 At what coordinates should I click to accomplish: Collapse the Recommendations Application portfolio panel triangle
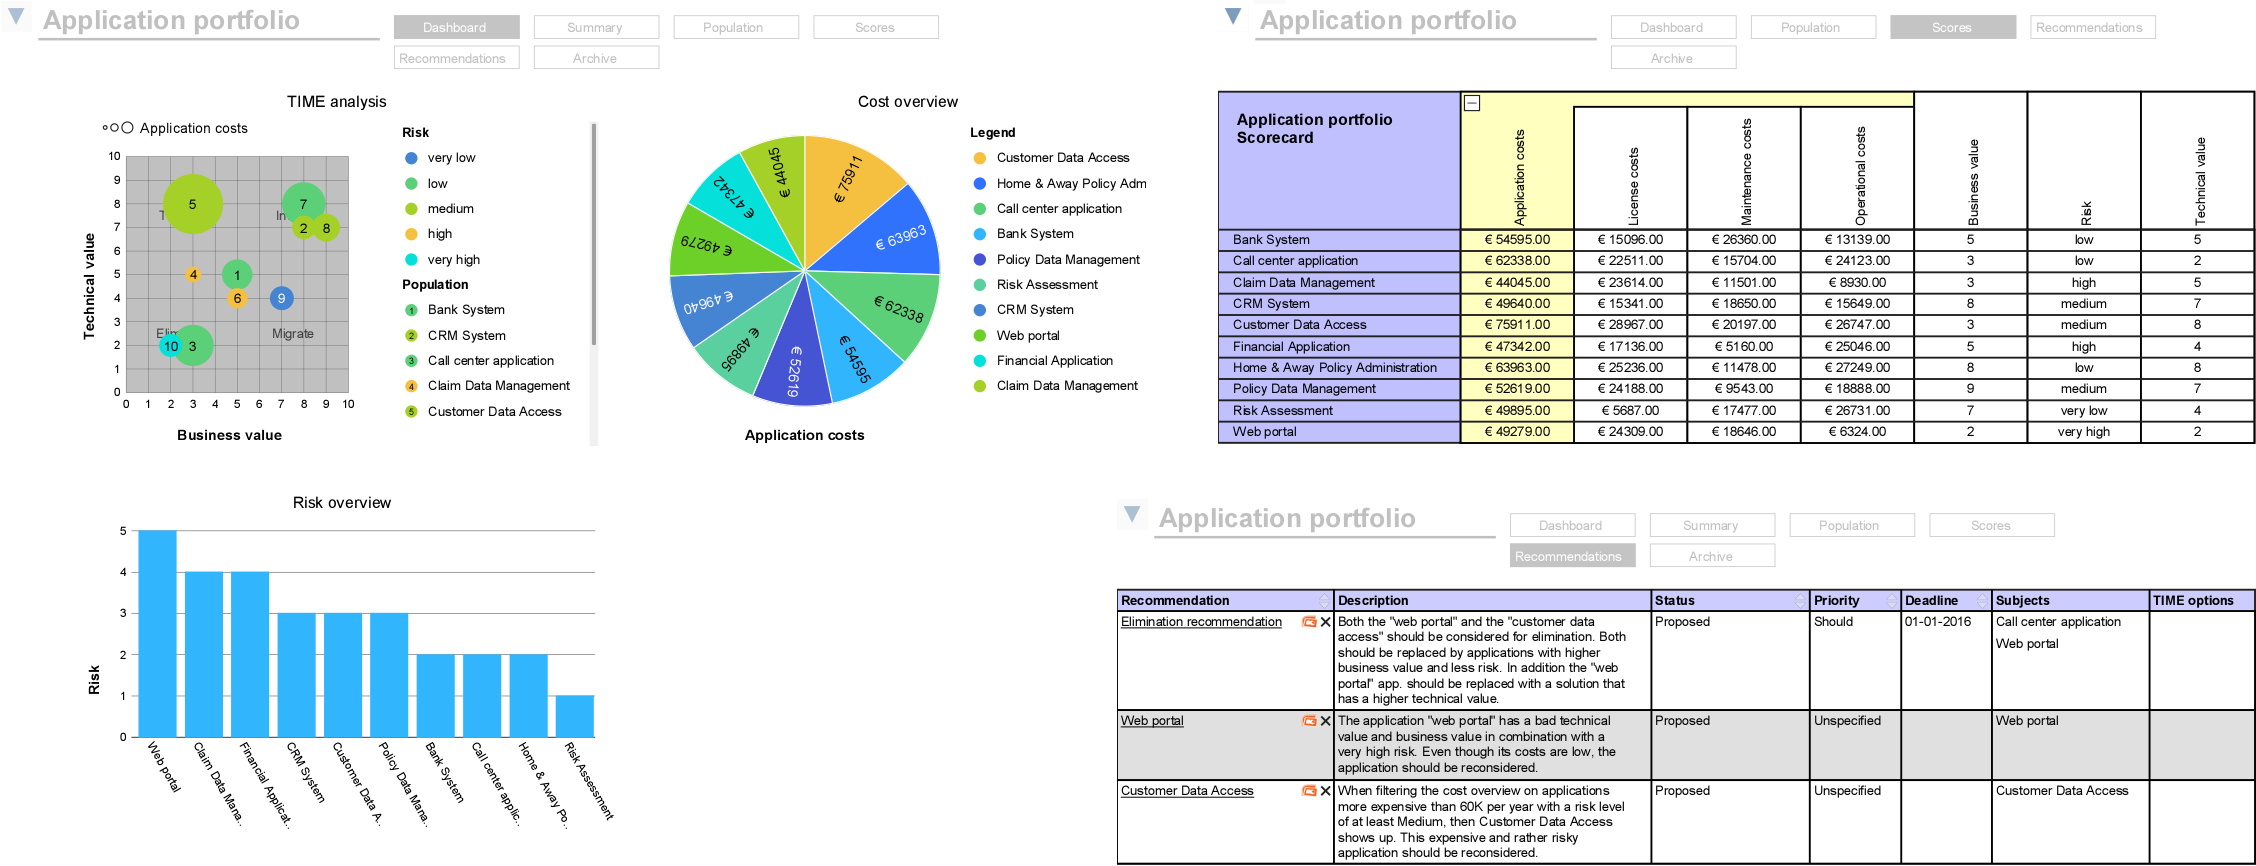pos(1132,514)
